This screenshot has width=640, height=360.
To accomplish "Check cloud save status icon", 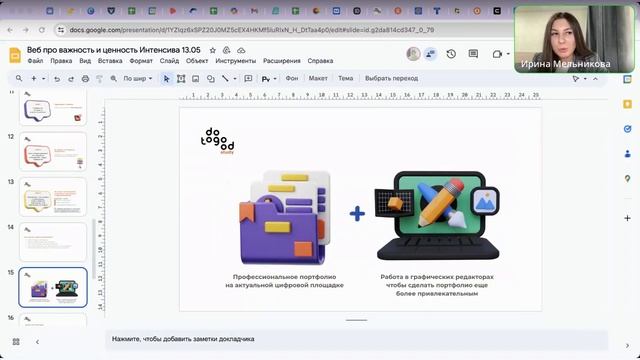I will pyautogui.click(x=241, y=50).
